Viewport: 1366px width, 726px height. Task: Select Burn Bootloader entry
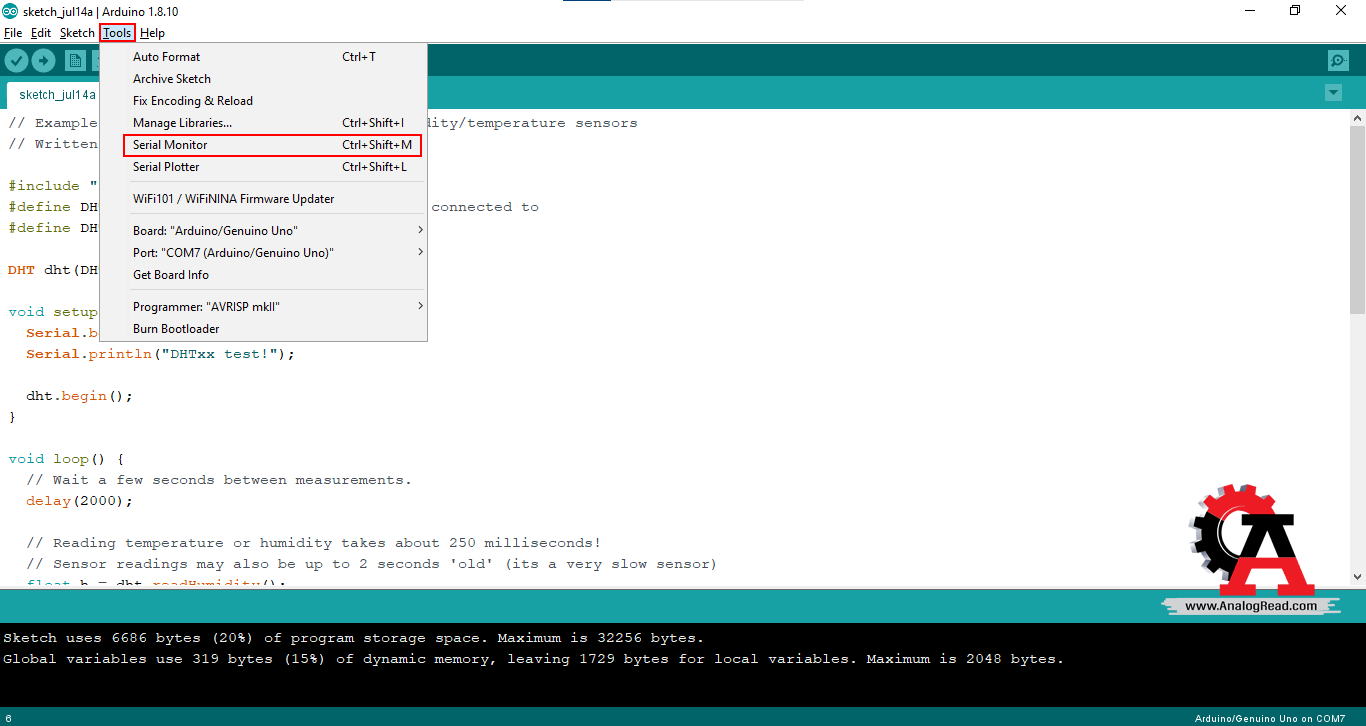point(263,329)
